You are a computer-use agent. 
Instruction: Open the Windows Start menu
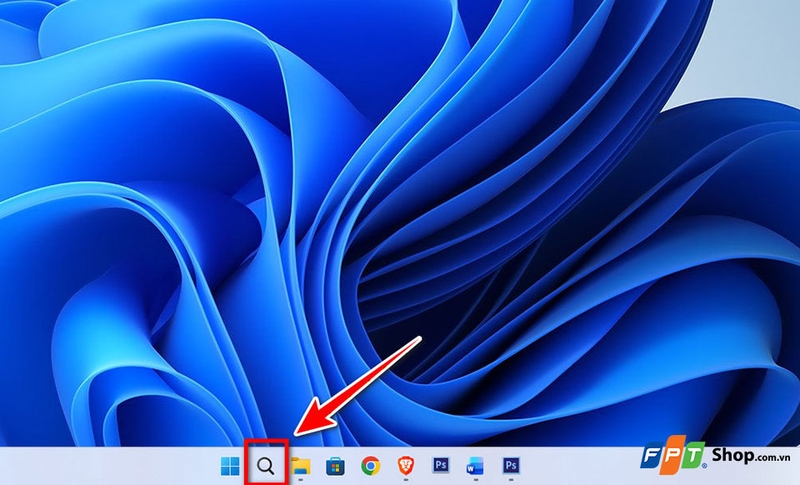click(230, 466)
